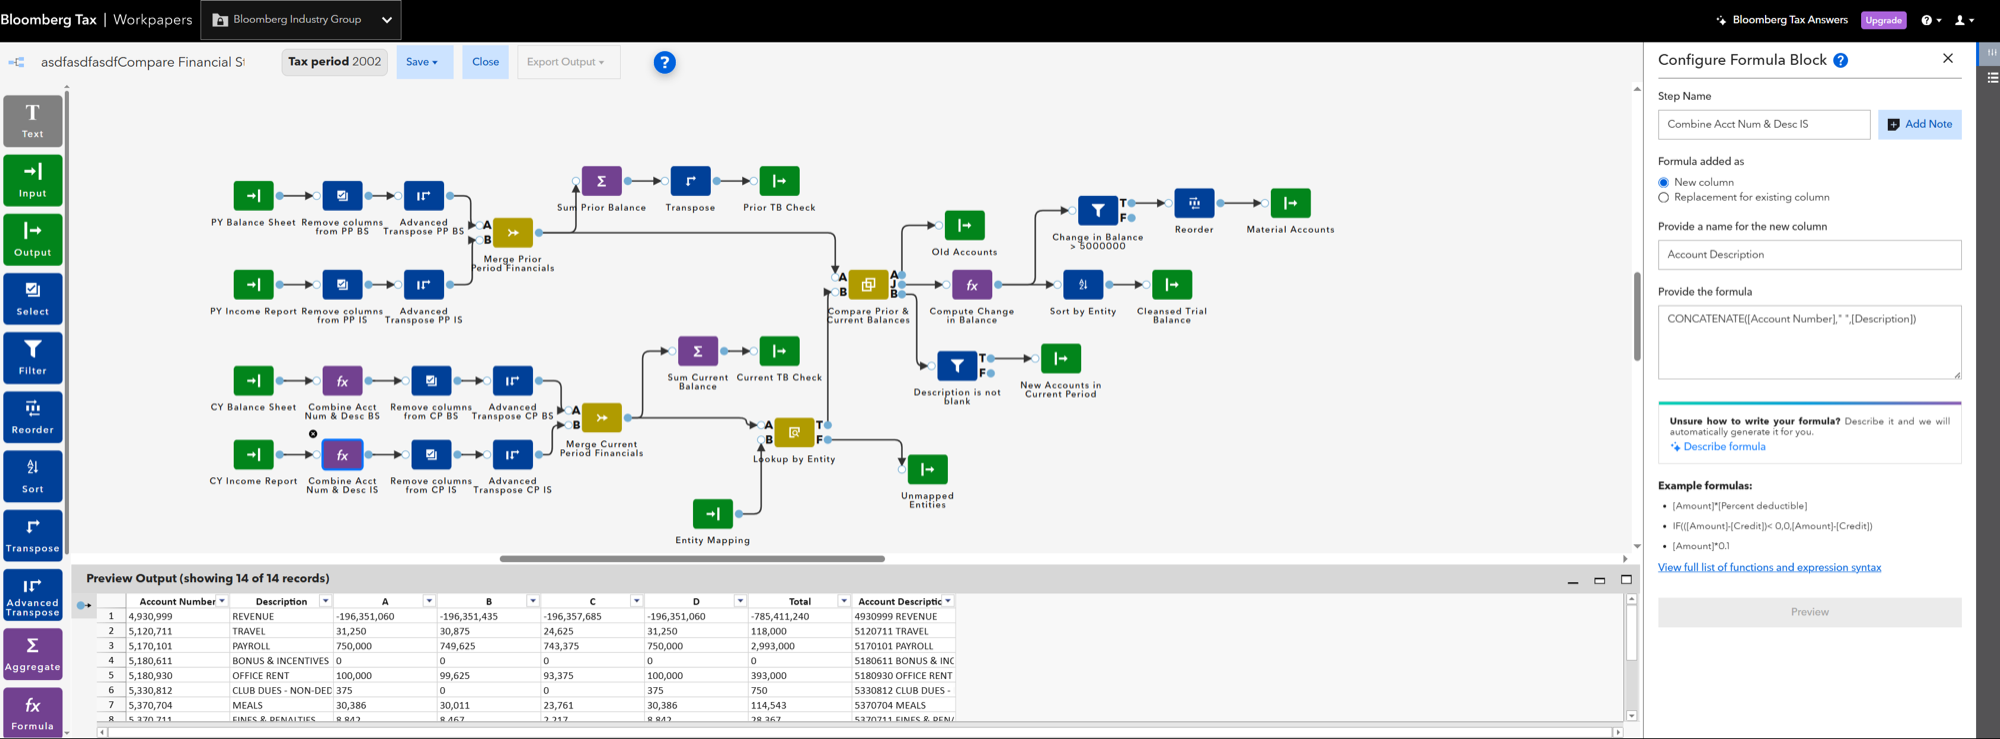This screenshot has height=739, width=2000.
Task: Click the vertical canvas scrollbar thumb
Action: click(x=1637, y=316)
